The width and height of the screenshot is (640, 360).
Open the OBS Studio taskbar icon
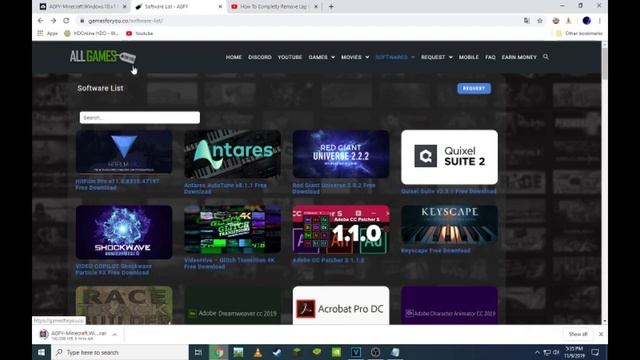point(376,352)
